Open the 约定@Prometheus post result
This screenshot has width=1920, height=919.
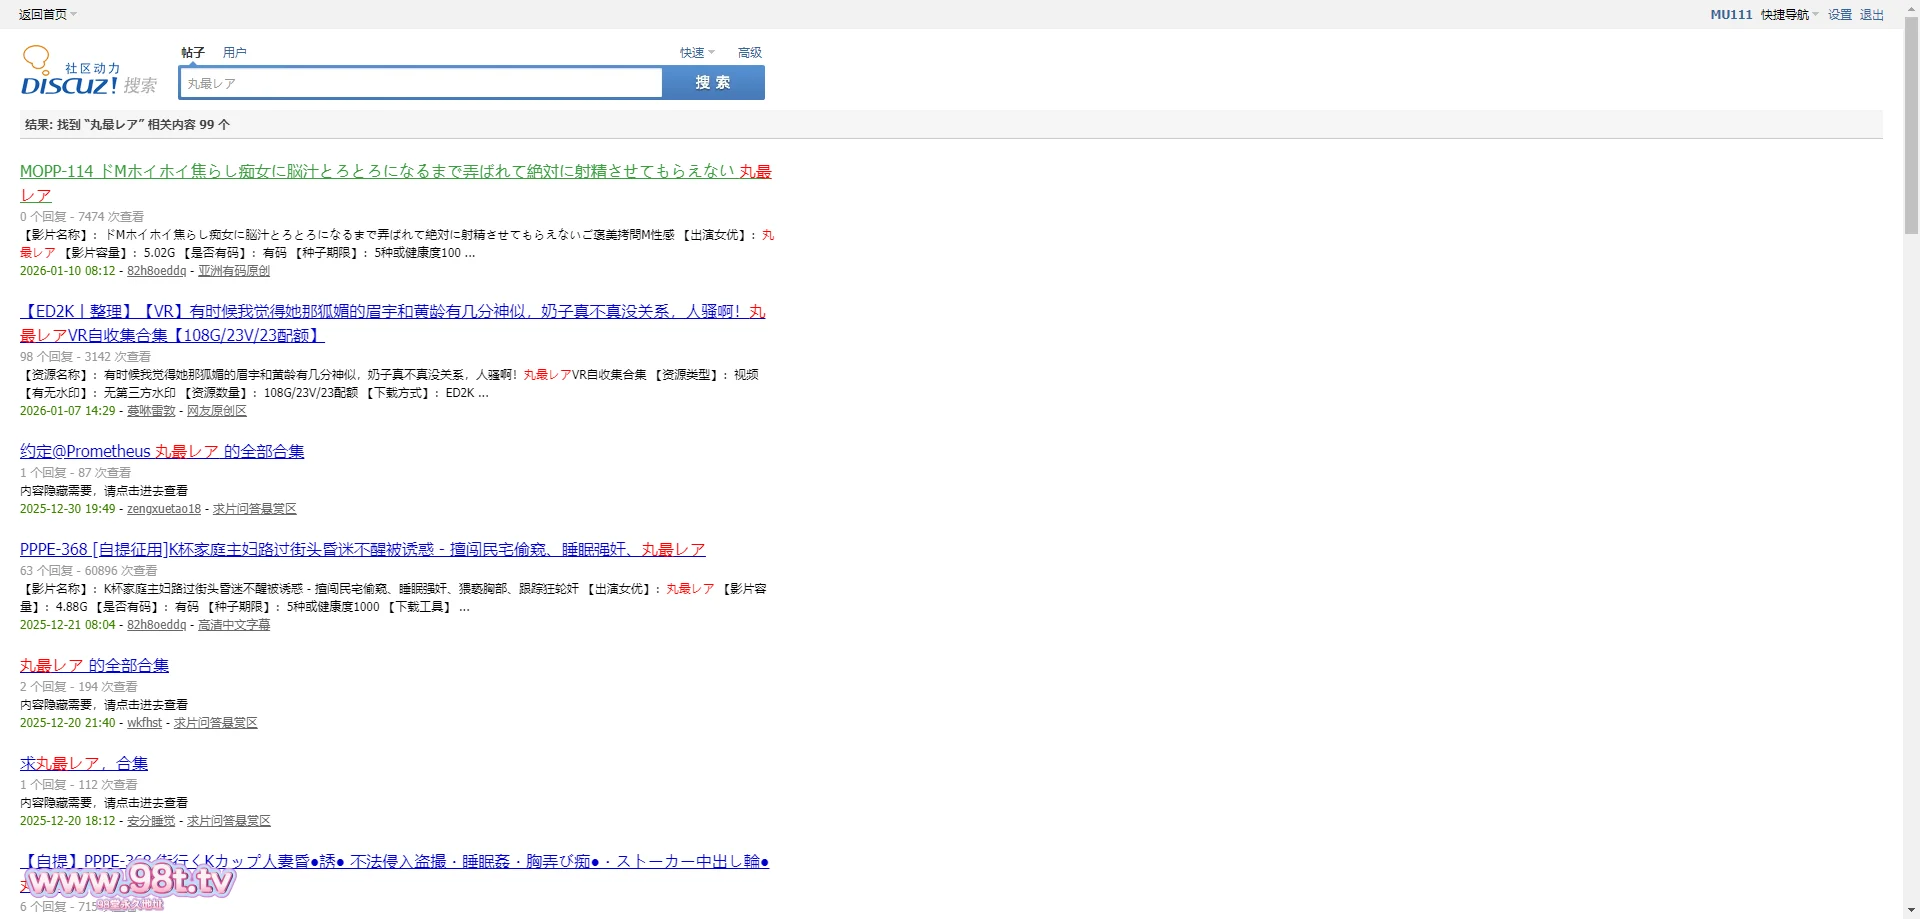(x=162, y=452)
